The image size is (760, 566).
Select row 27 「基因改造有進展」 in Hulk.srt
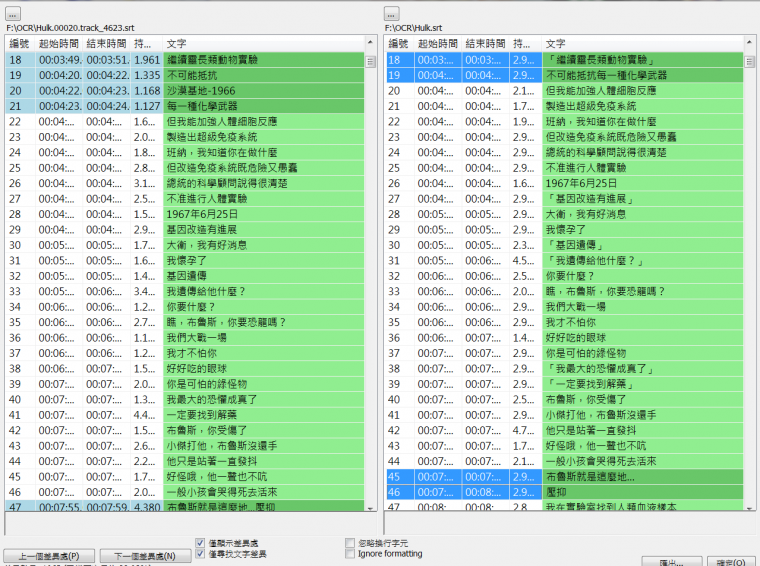coord(564,199)
